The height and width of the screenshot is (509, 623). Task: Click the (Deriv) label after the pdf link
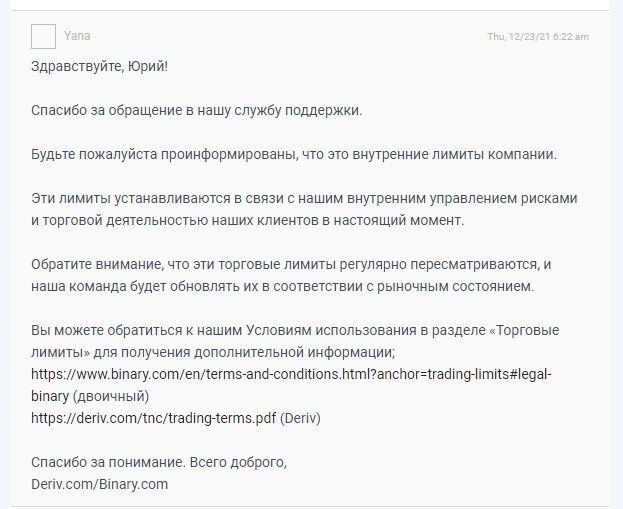click(x=300, y=418)
